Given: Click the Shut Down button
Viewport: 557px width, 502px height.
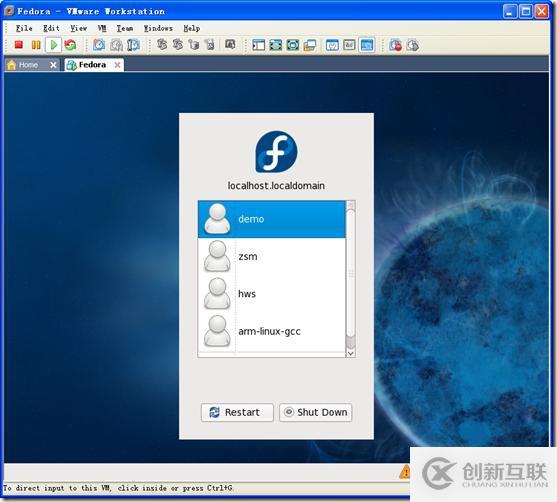Looking at the screenshot, I should pos(315,412).
